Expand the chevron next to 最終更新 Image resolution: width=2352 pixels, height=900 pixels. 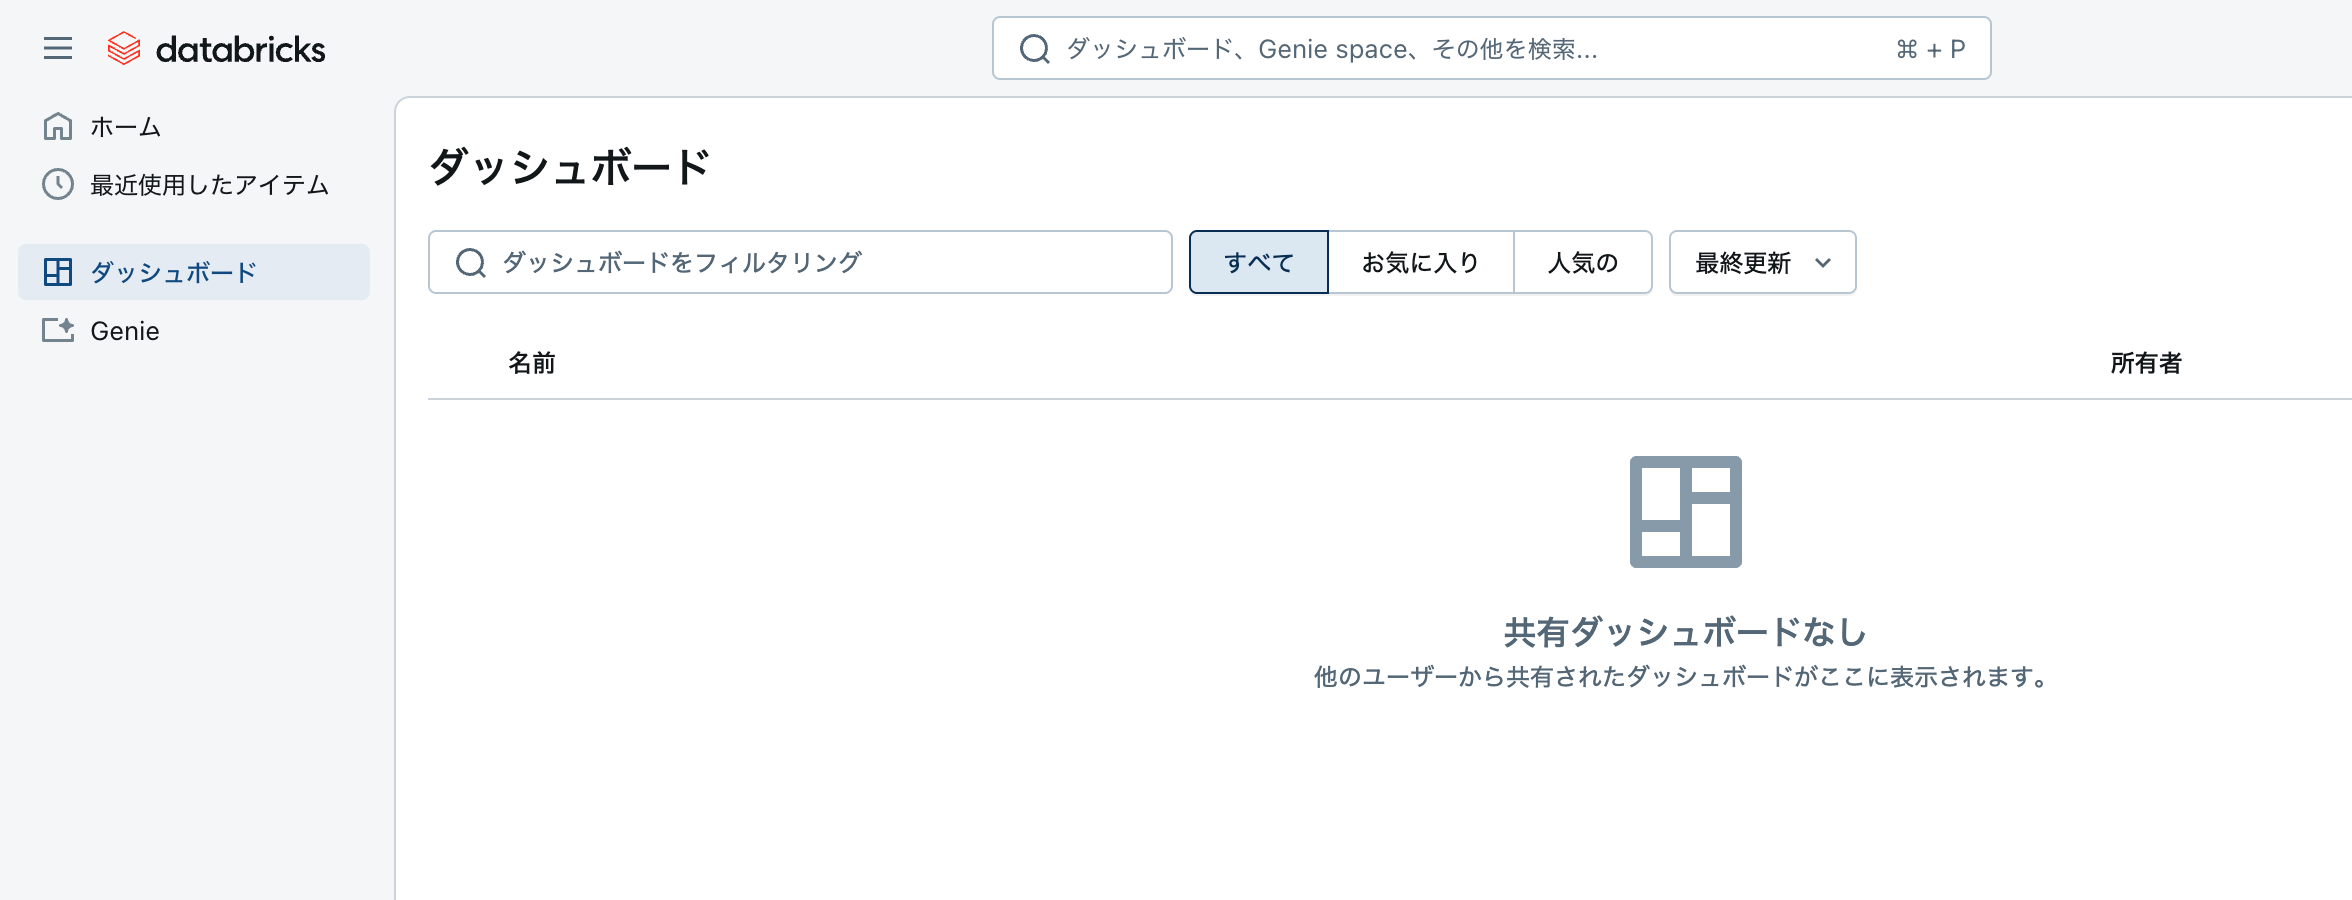coord(1822,263)
